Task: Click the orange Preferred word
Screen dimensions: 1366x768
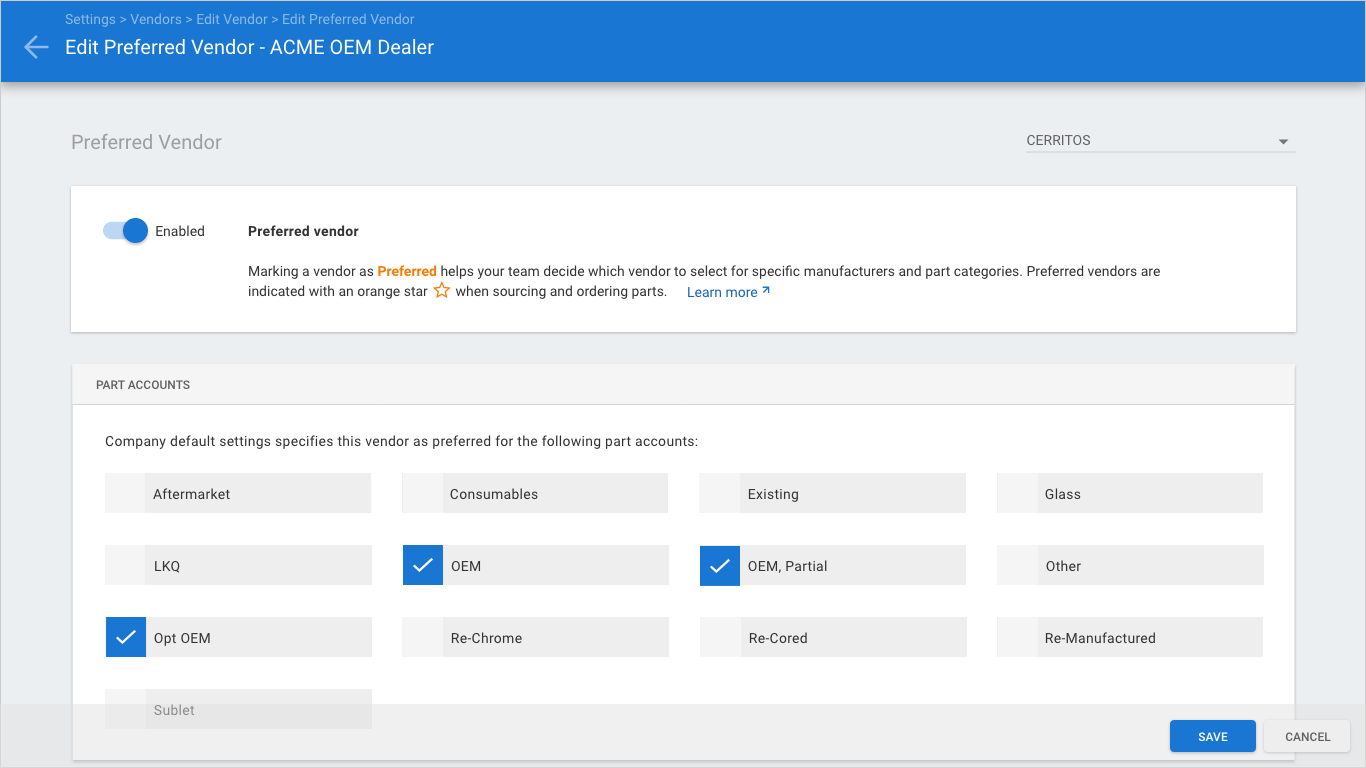Action: [x=407, y=271]
